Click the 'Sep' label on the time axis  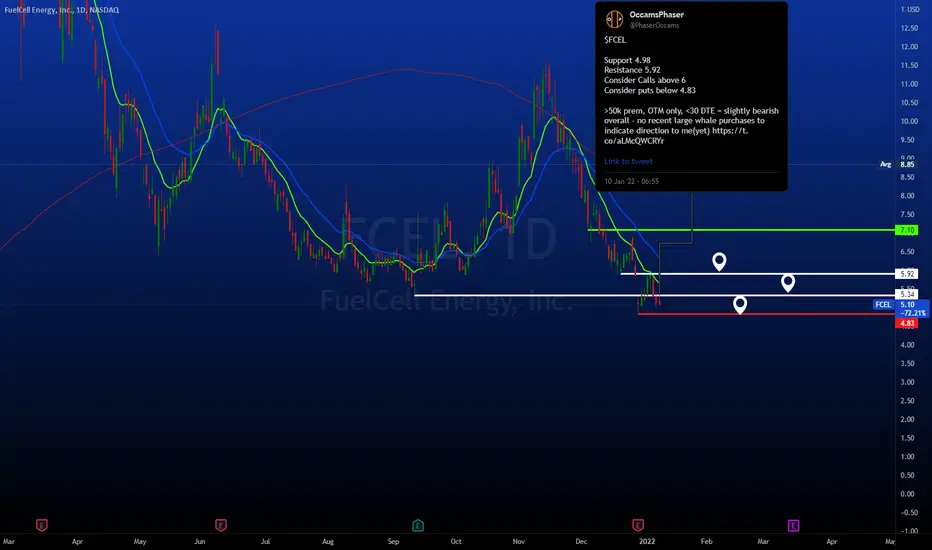click(x=393, y=542)
